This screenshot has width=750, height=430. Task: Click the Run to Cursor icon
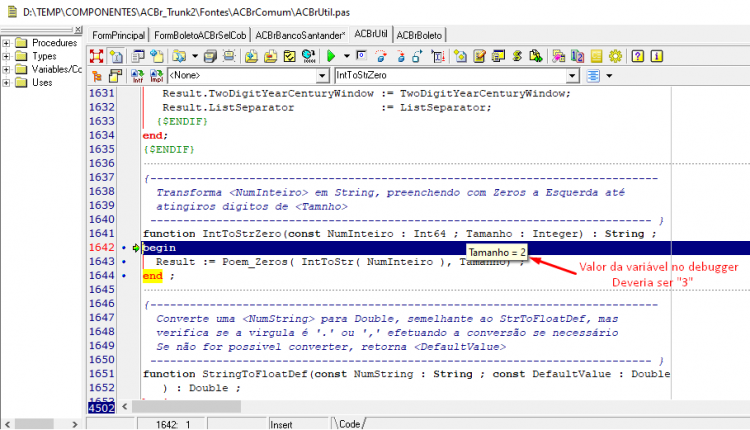pyautogui.click(x=438, y=56)
